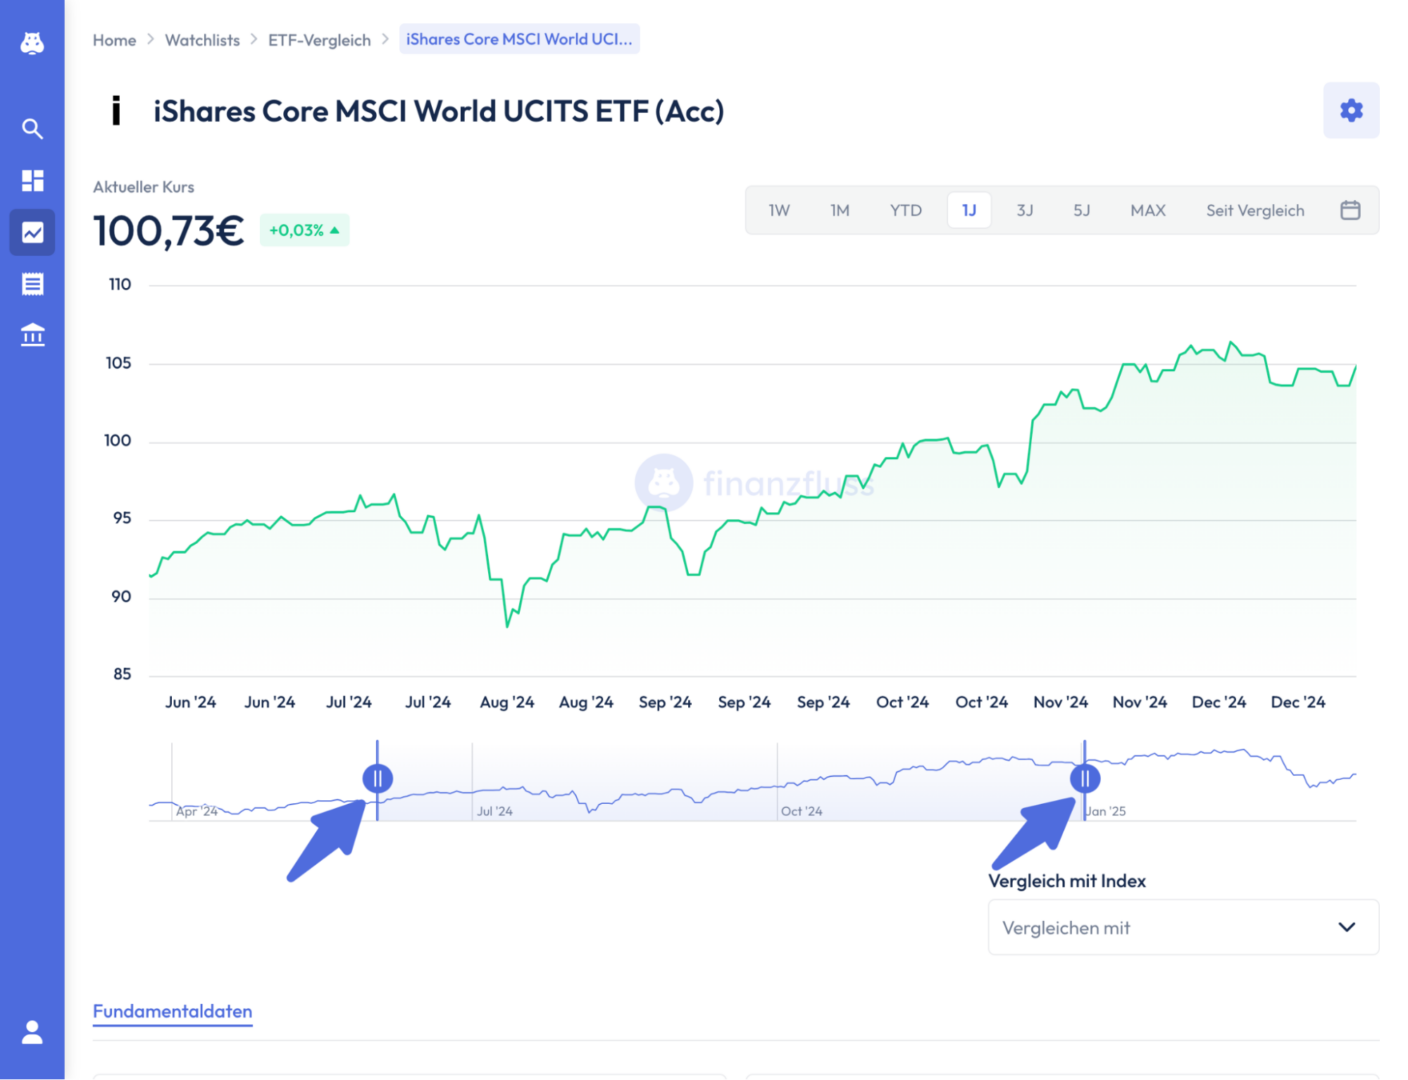Select the 1M time range

point(840,210)
